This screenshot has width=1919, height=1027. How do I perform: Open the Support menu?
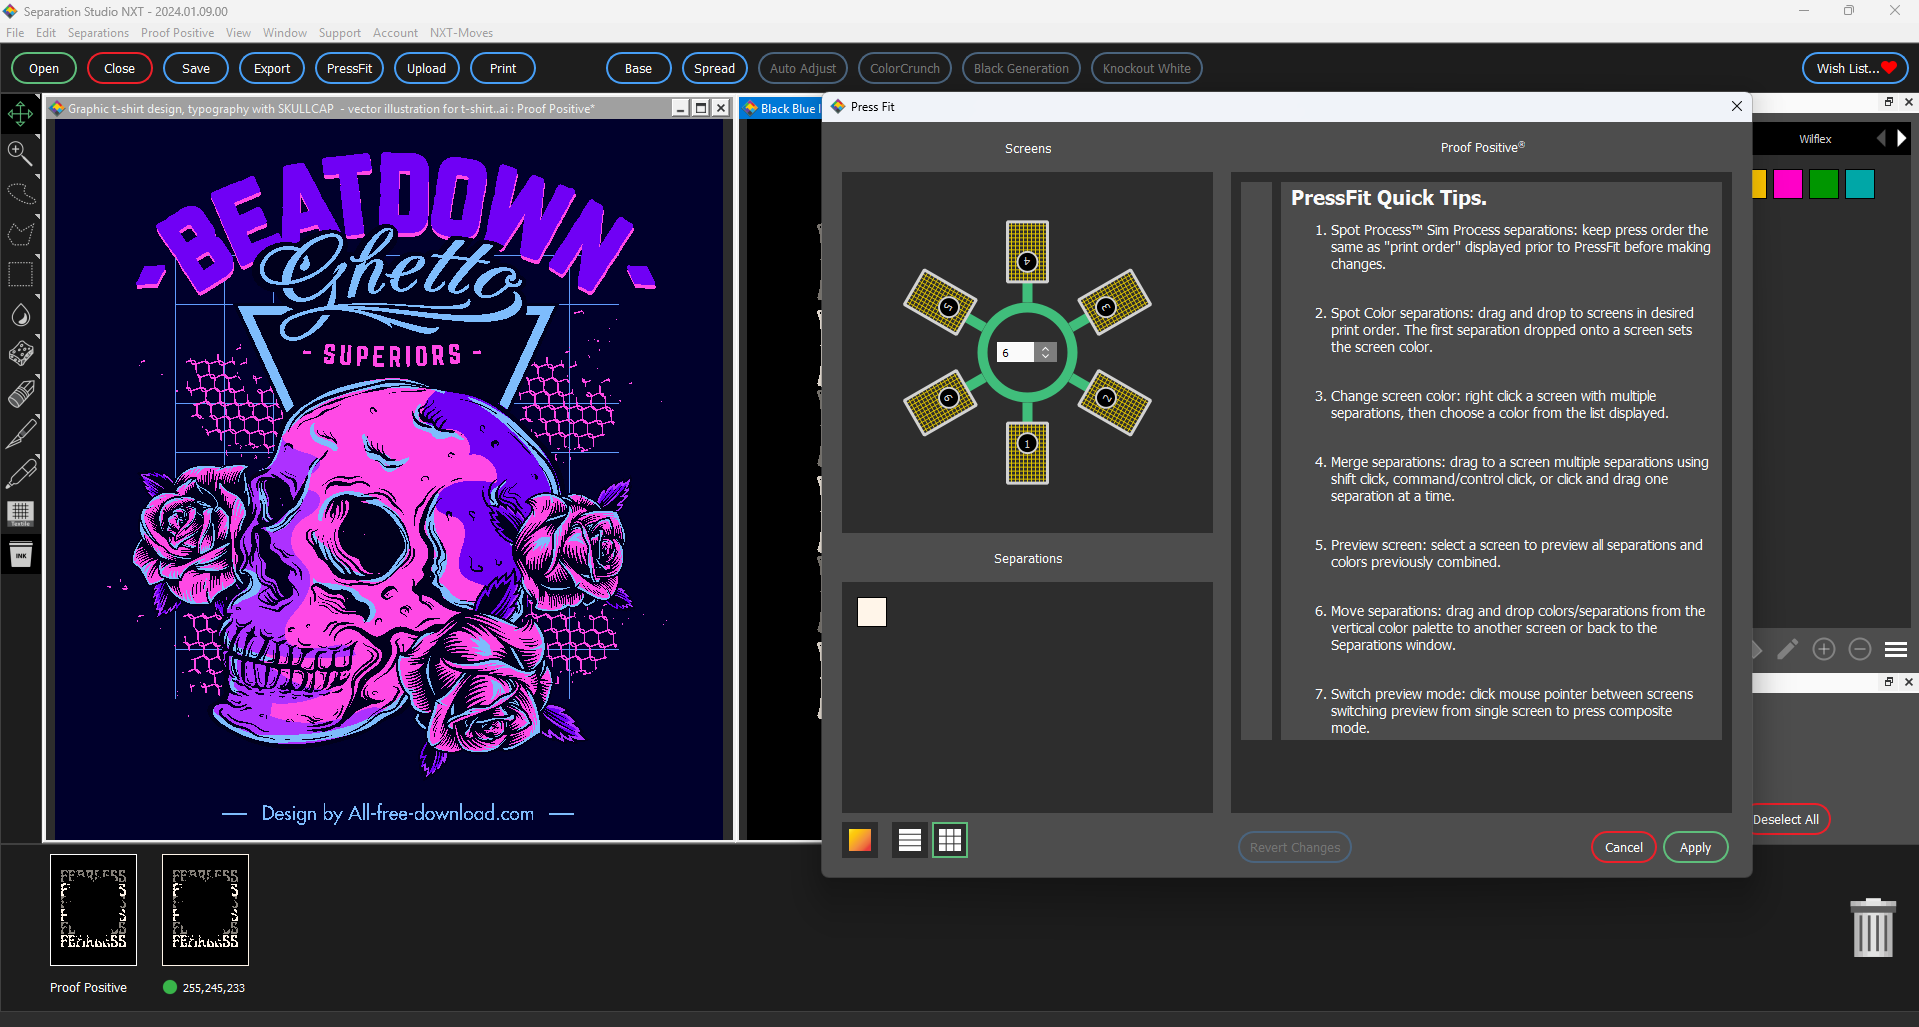(x=340, y=33)
